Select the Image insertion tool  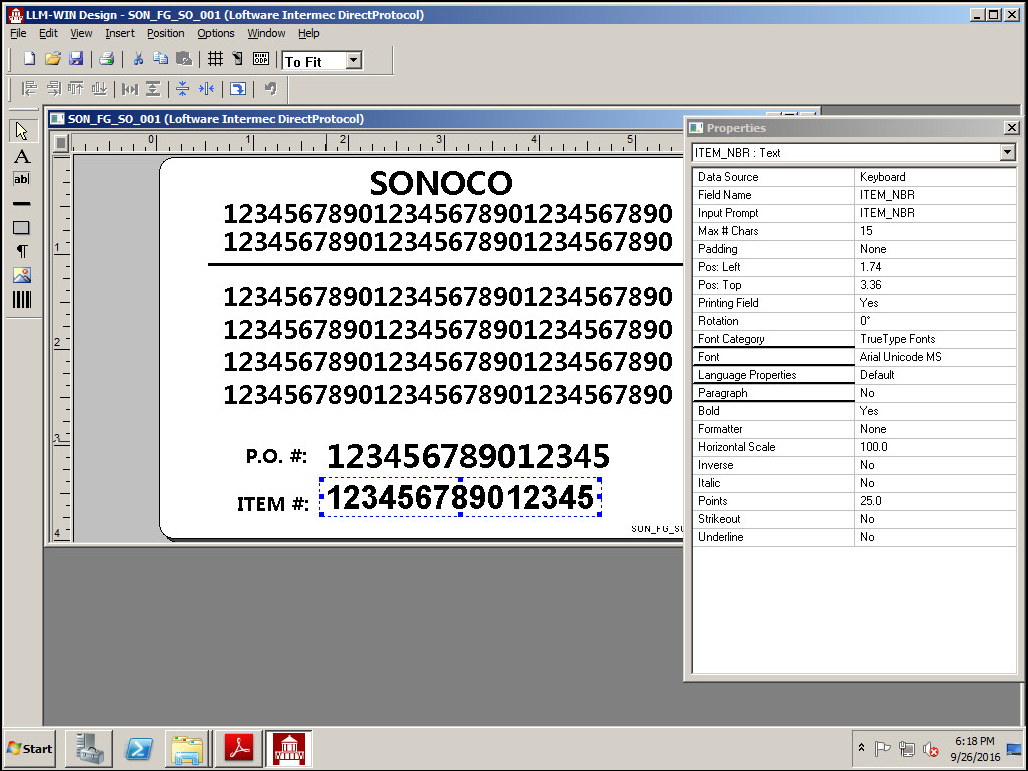(22, 275)
